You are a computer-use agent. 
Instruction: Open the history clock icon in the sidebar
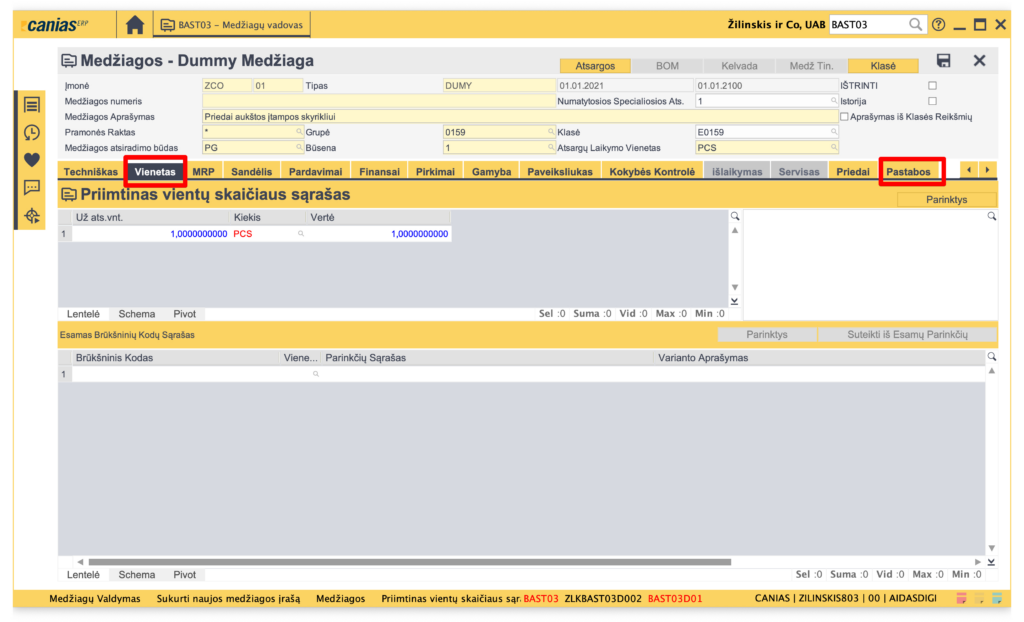[x=32, y=132]
